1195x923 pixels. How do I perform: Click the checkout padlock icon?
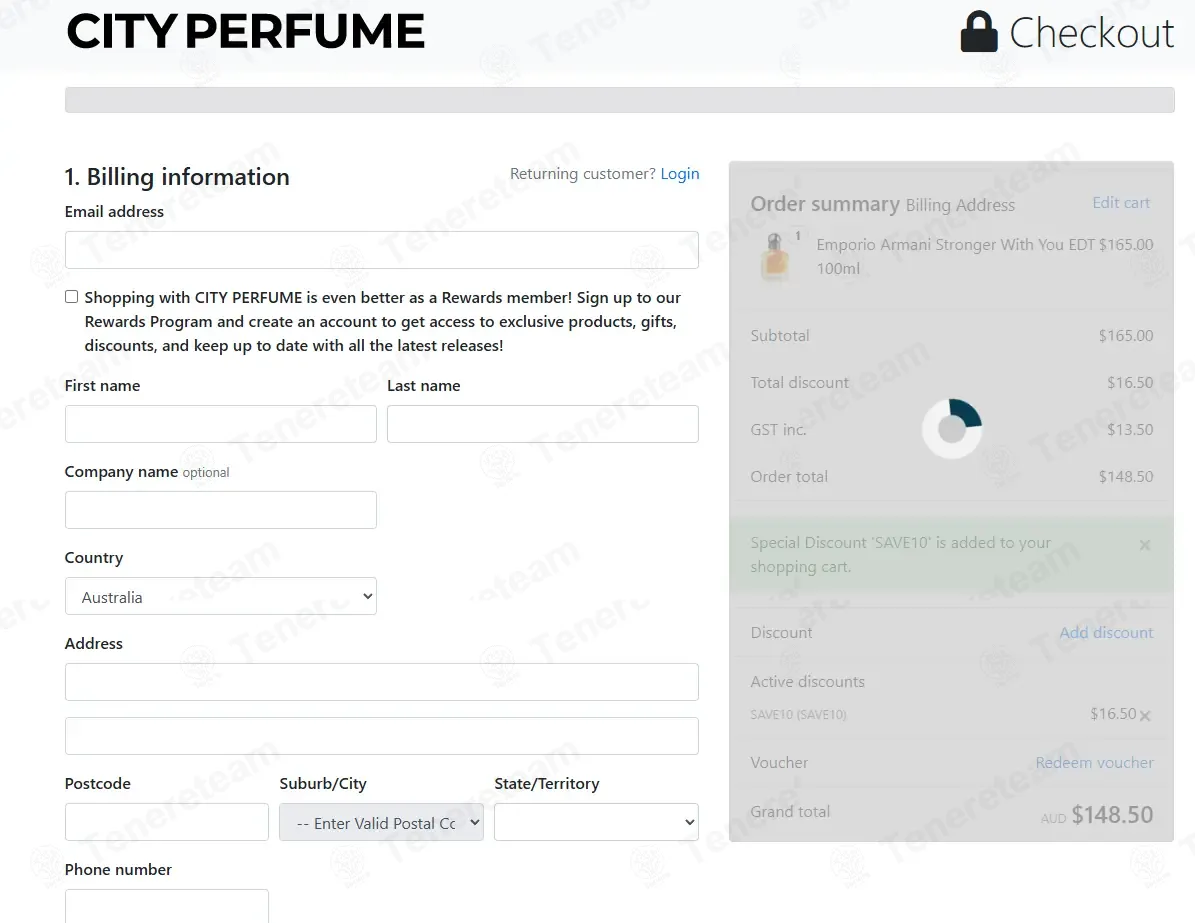click(x=979, y=31)
